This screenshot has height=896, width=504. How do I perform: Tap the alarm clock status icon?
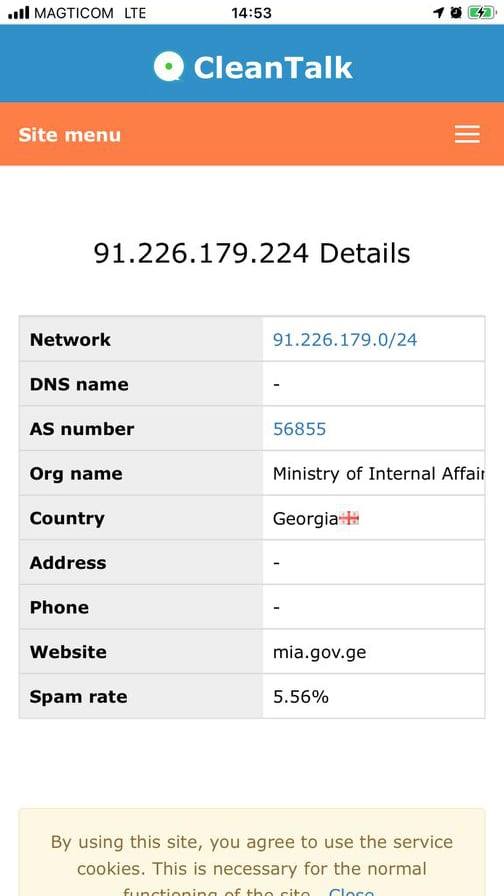pos(456,13)
